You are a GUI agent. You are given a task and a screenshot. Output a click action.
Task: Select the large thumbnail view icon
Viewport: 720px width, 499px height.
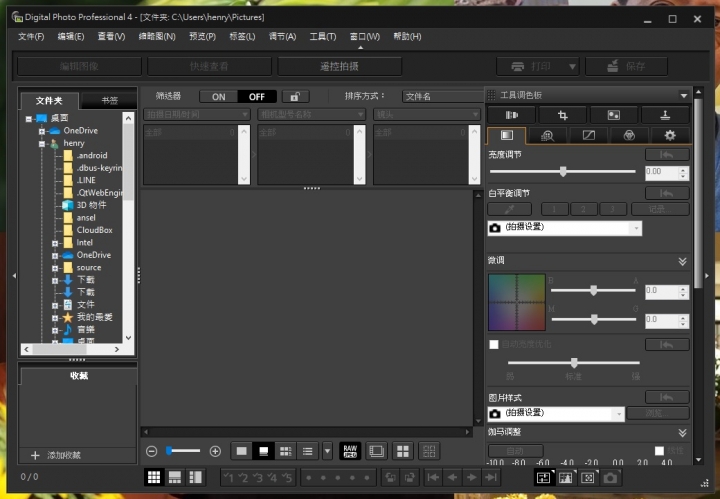coord(242,451)
